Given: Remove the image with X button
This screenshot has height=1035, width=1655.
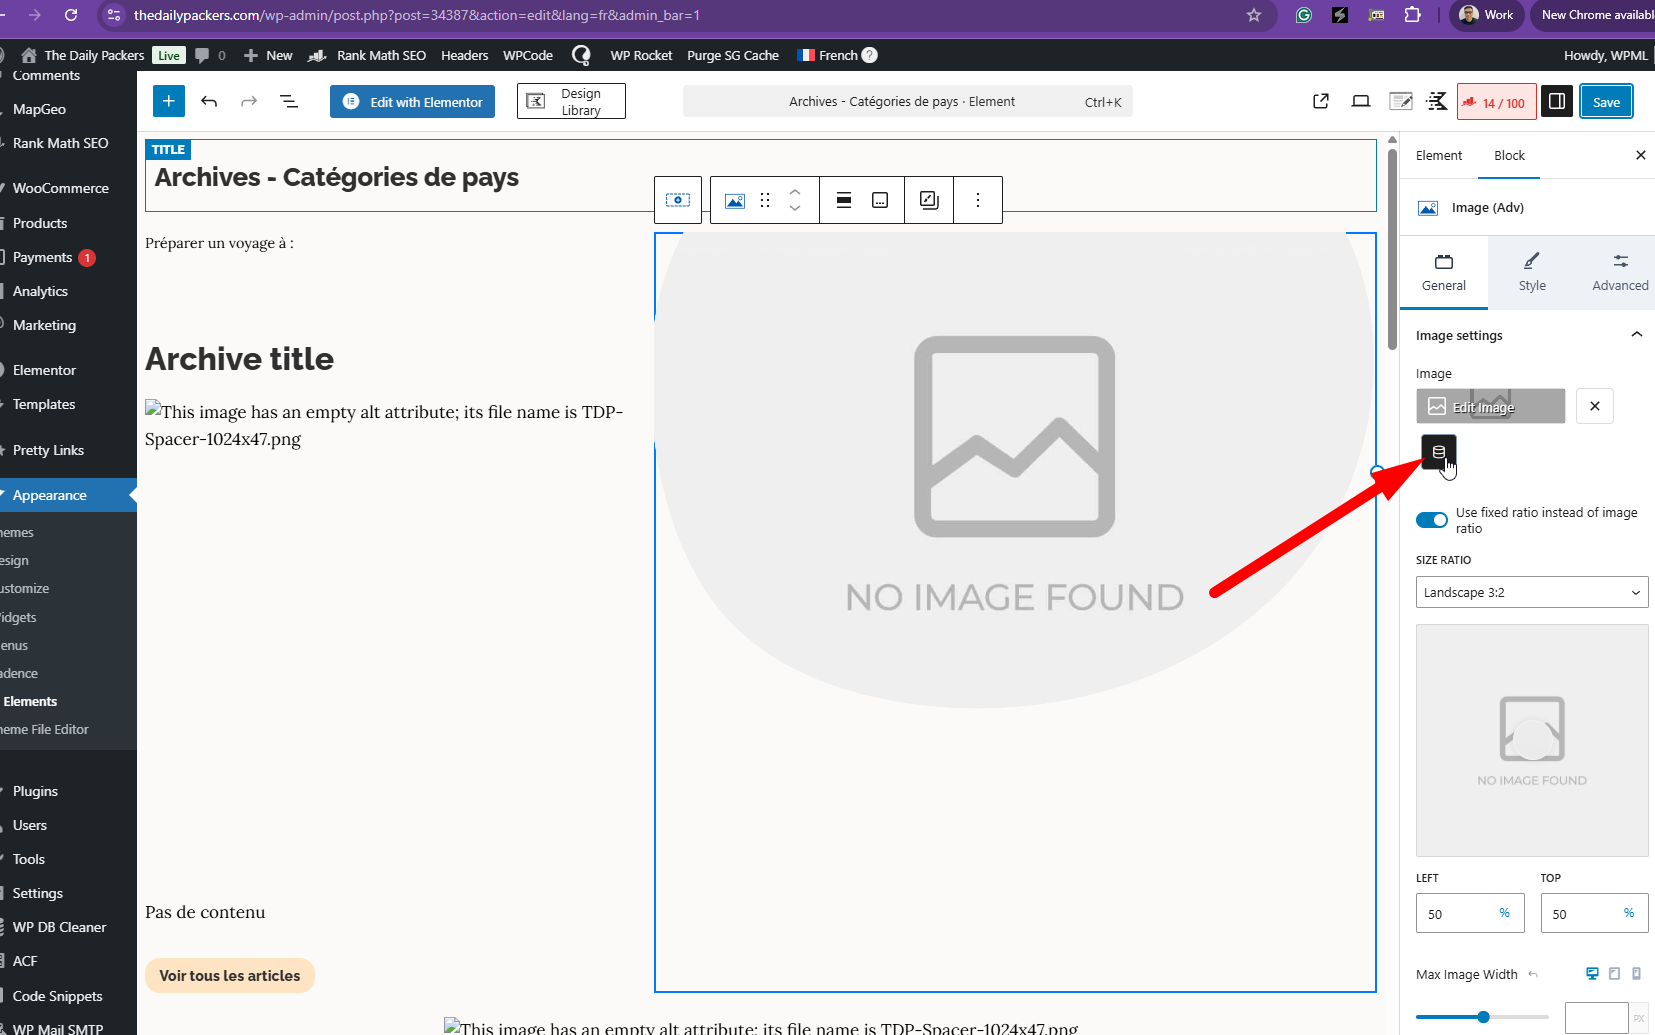Looking at the screenshot, I should 1594,406.
